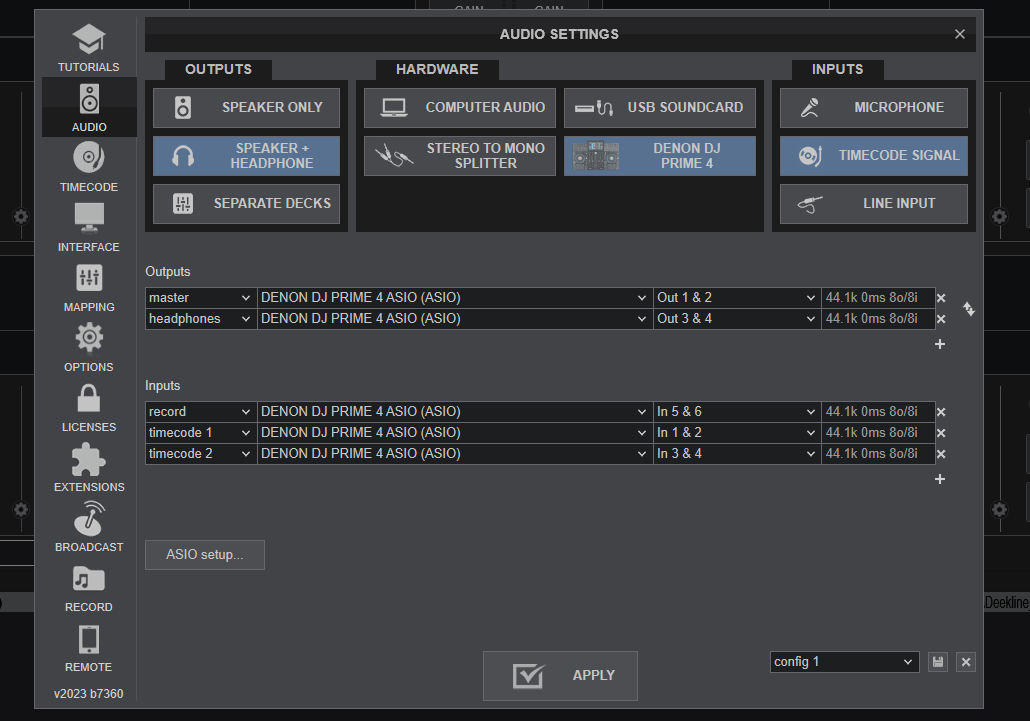Screen dimensions: 1030x721
Task: Choose Denon DJ Prime 4 hardware
Action: tap(660, 156)
